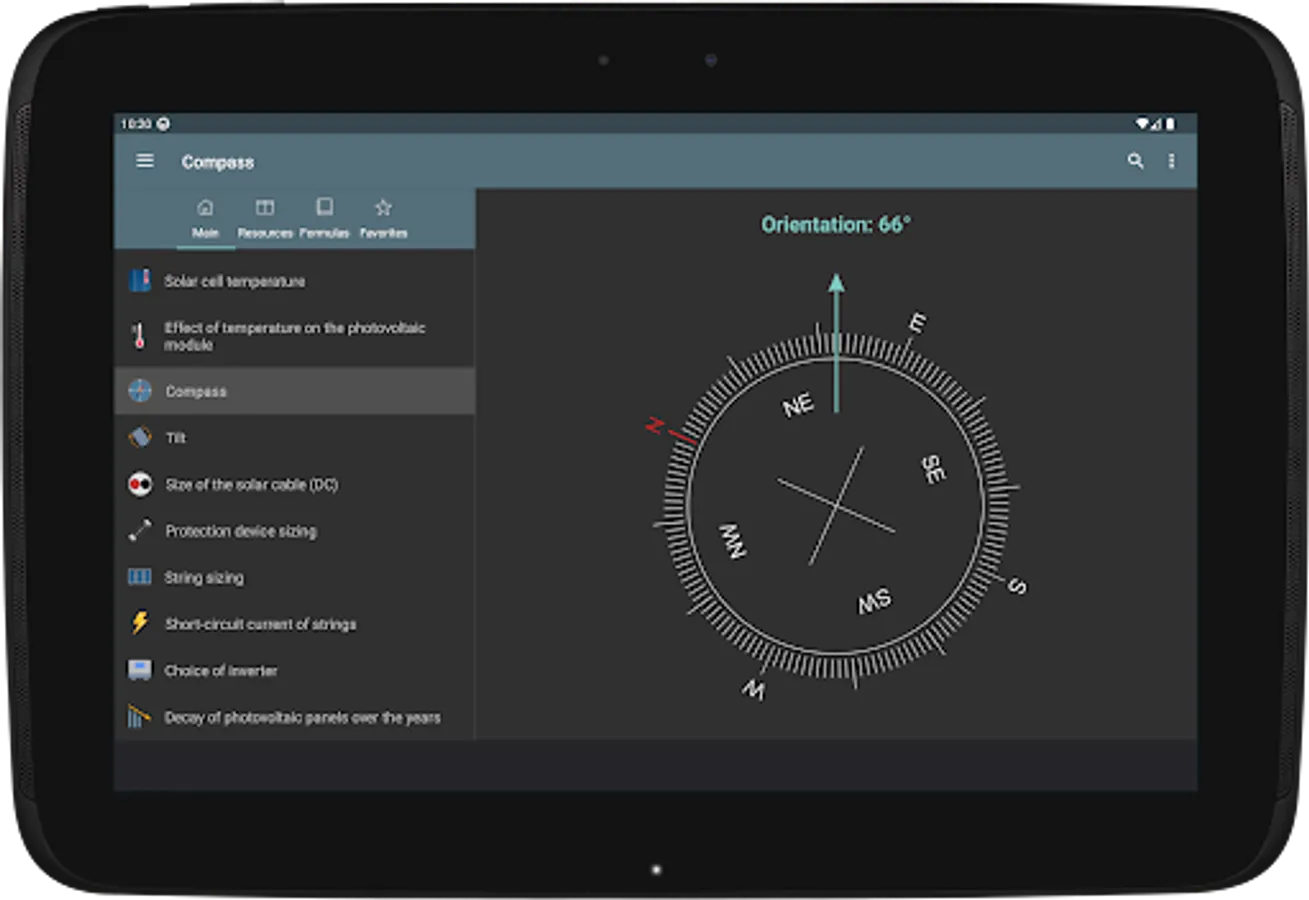The width and height of the screenshot is (1309, 900).
Task: Click the red N marker on the compass
Action: pyautogui.click(x=656, y=426)
